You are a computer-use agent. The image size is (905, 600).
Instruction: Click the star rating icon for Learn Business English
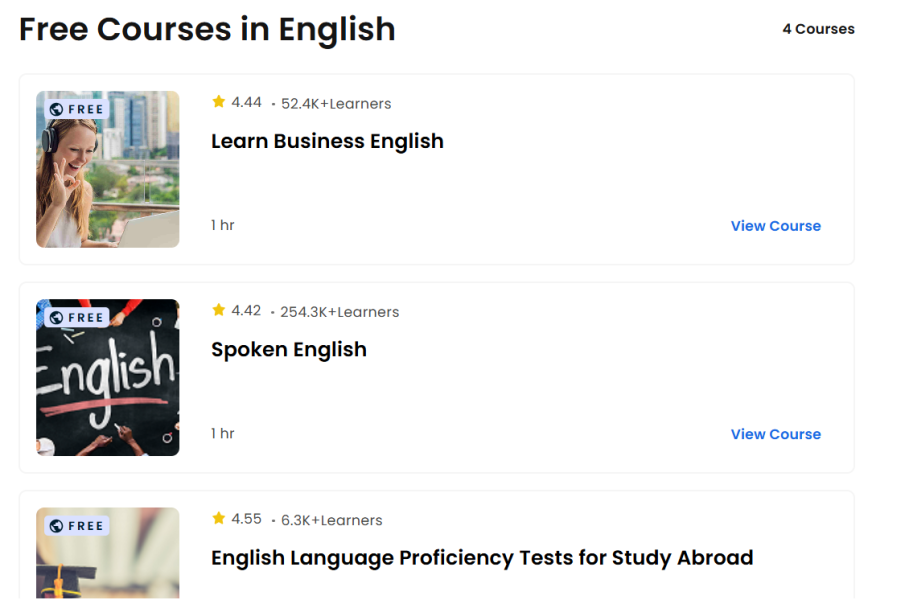click(218, 102)
